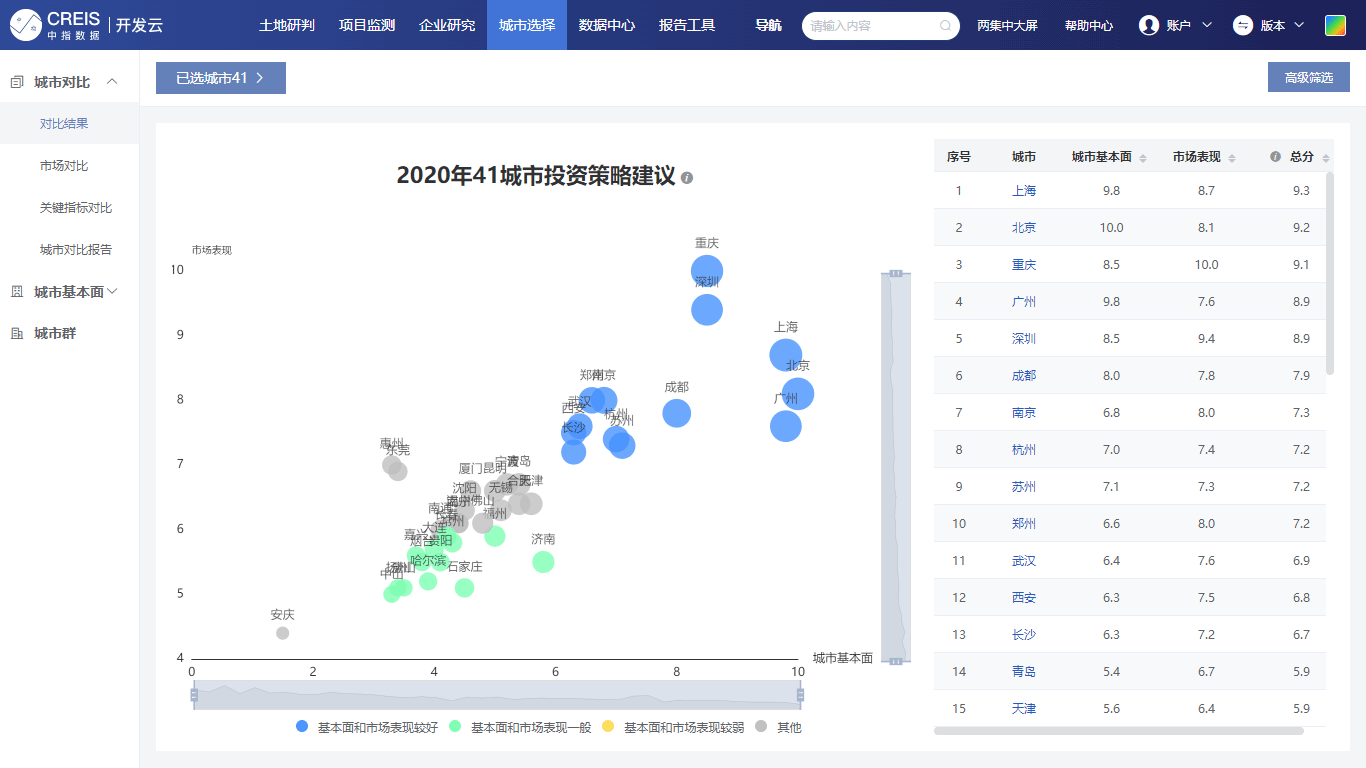This screenshot has width=1366, height=768.
Task: Select 市场对比 in the sidebar
Action: pos(64,166)
